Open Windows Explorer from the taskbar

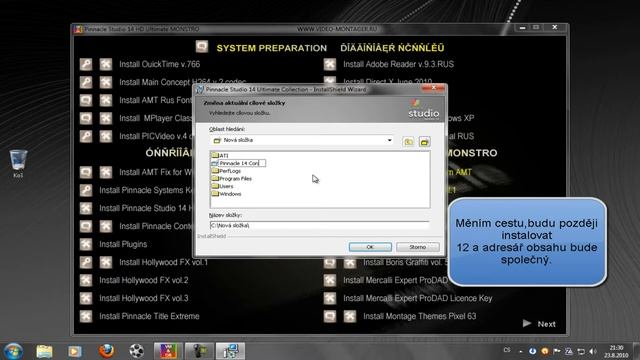44,351
